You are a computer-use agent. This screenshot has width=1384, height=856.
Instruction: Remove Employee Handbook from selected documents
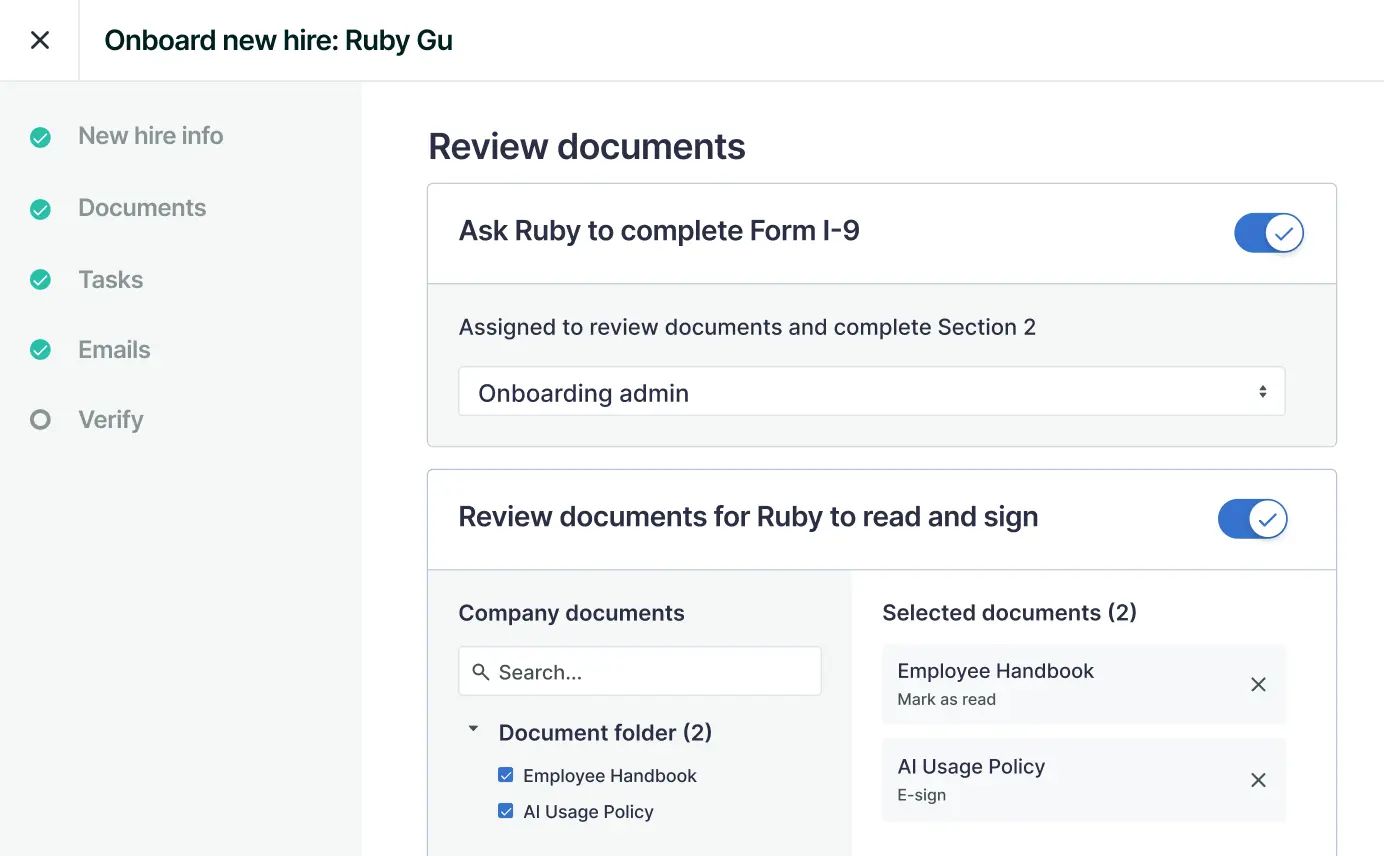pos(1258,684)
